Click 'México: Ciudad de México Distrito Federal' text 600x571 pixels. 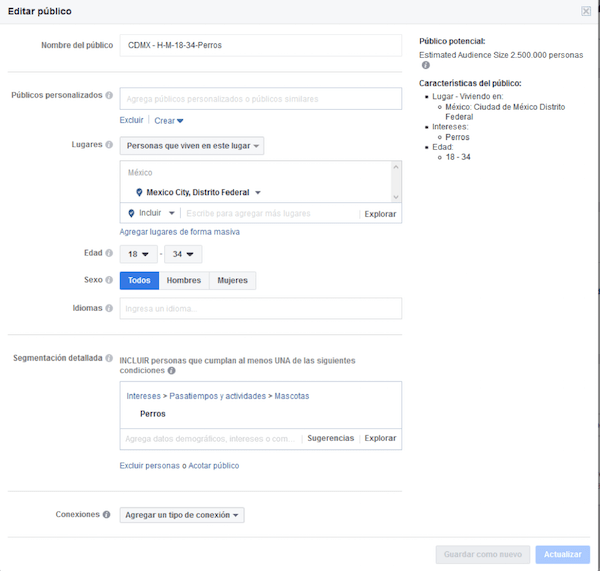coord(505,112)
